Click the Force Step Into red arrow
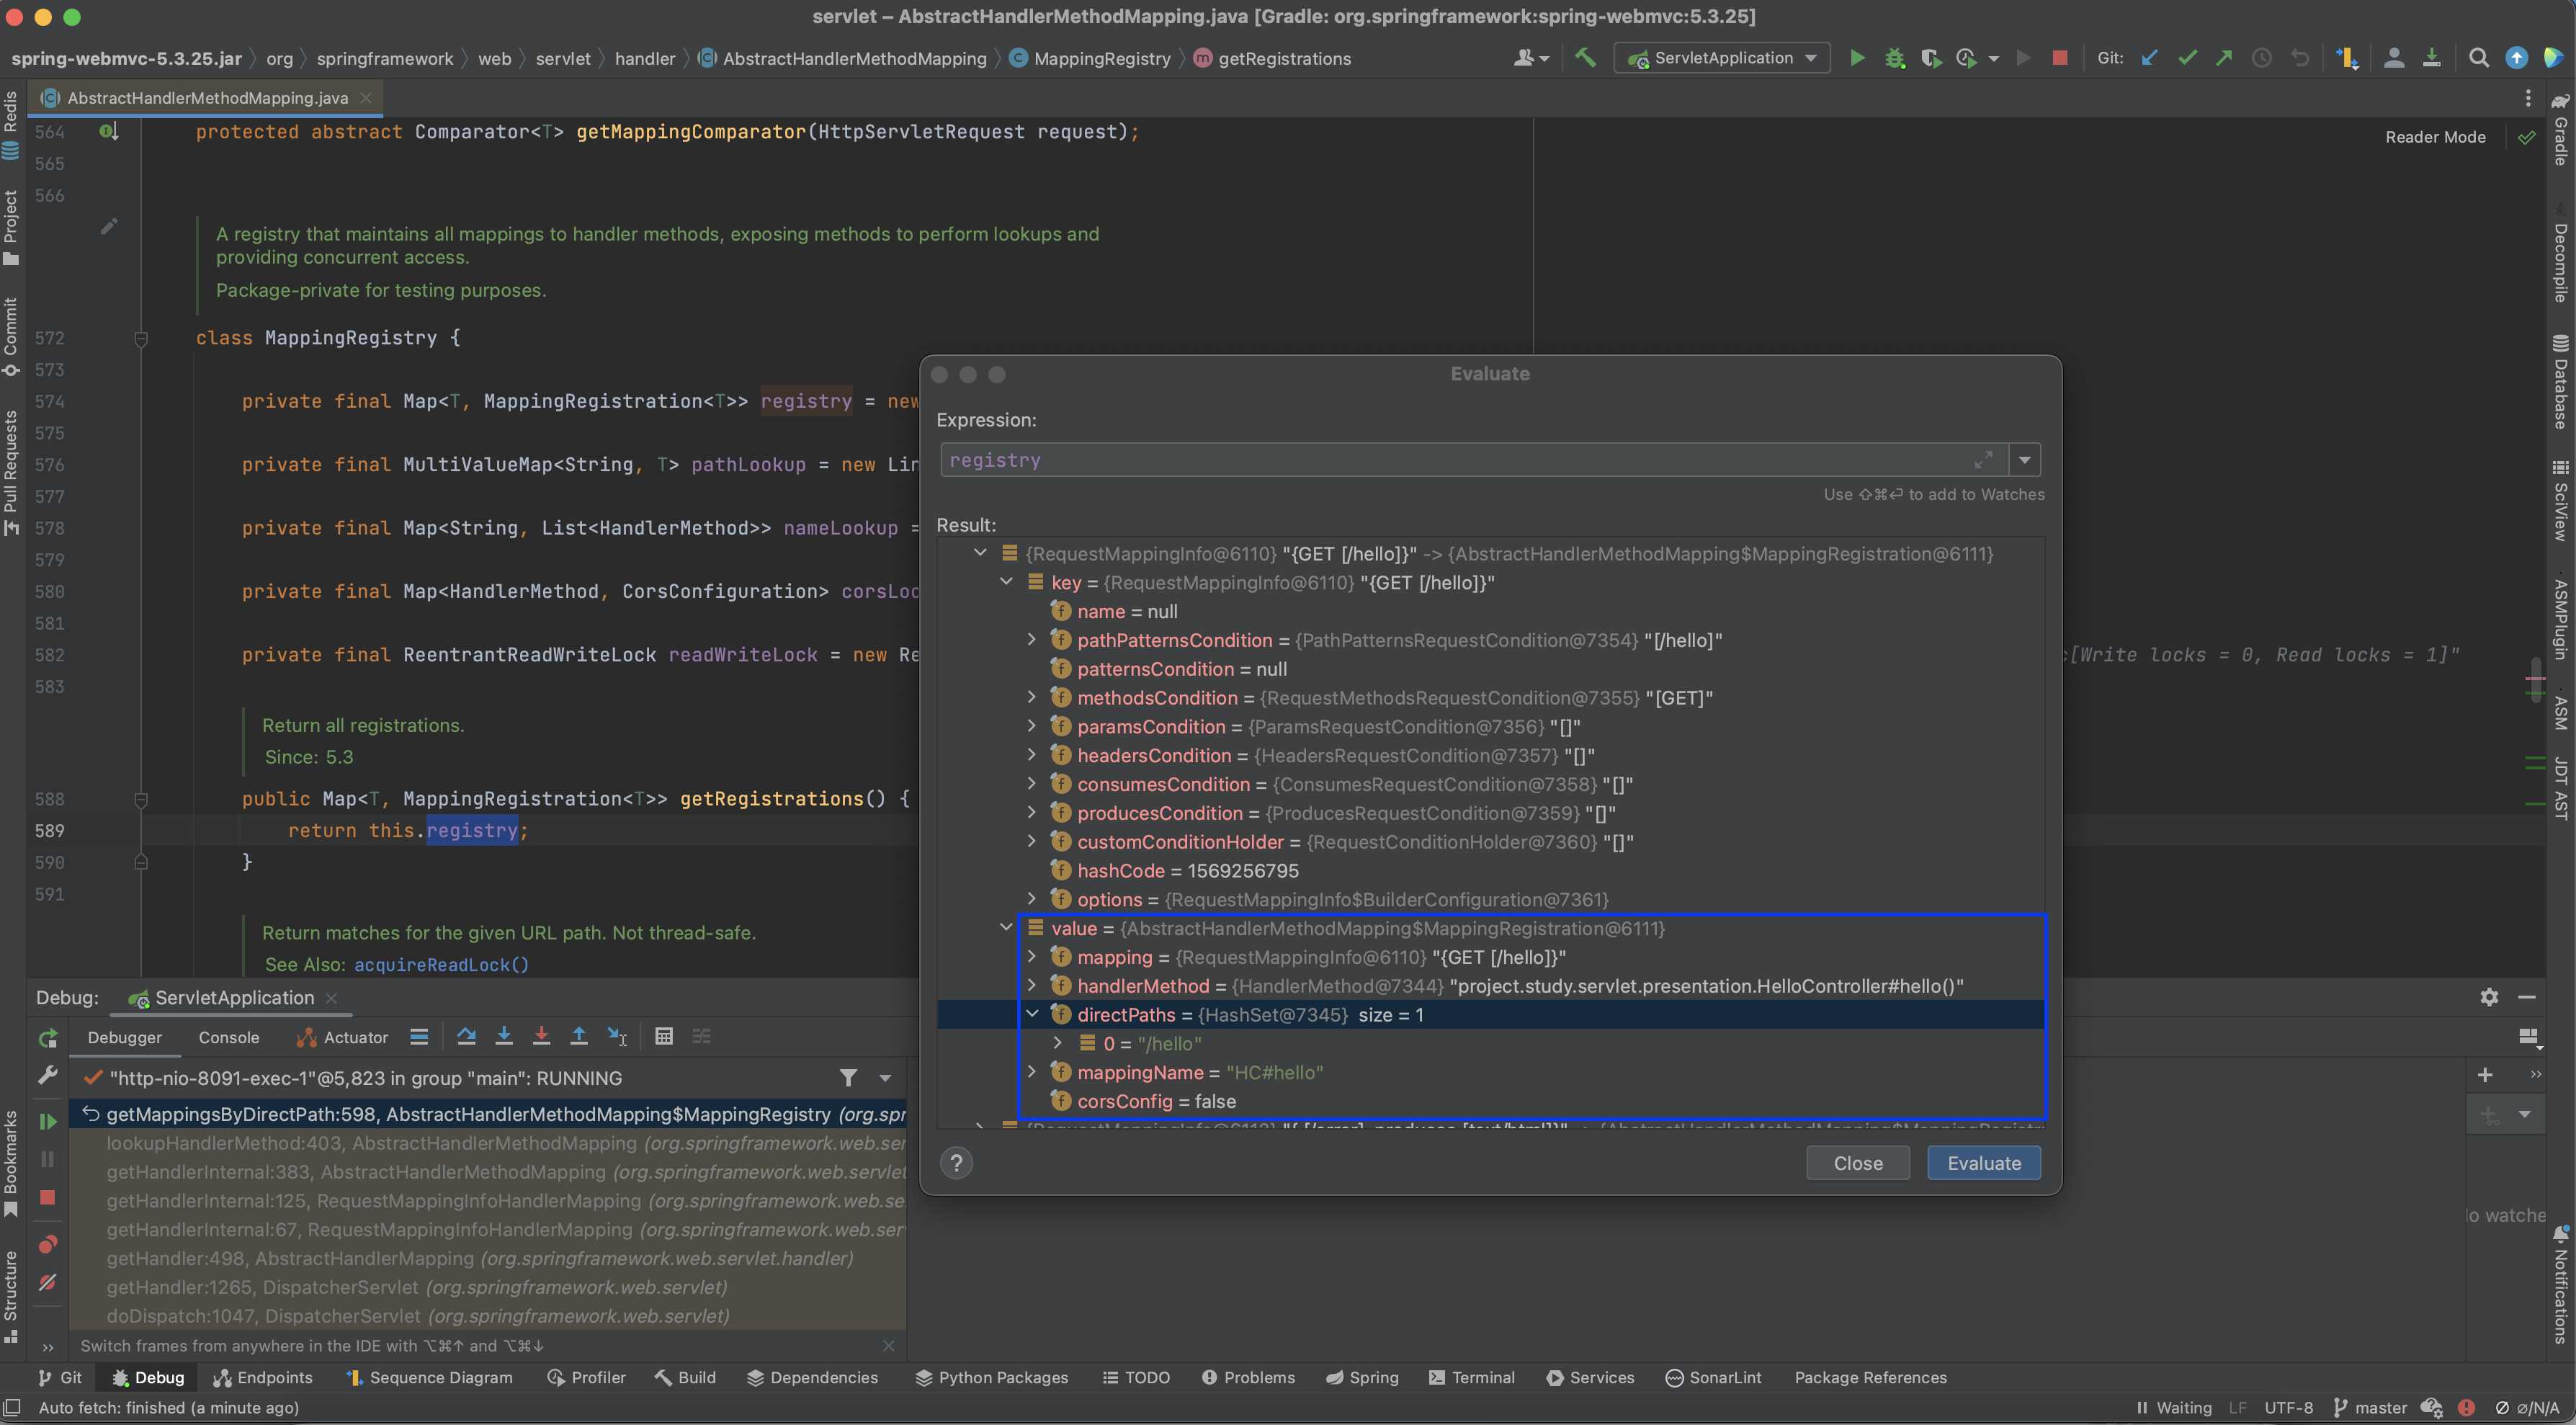2576x1425 pixels. (x=541, y=1037)
